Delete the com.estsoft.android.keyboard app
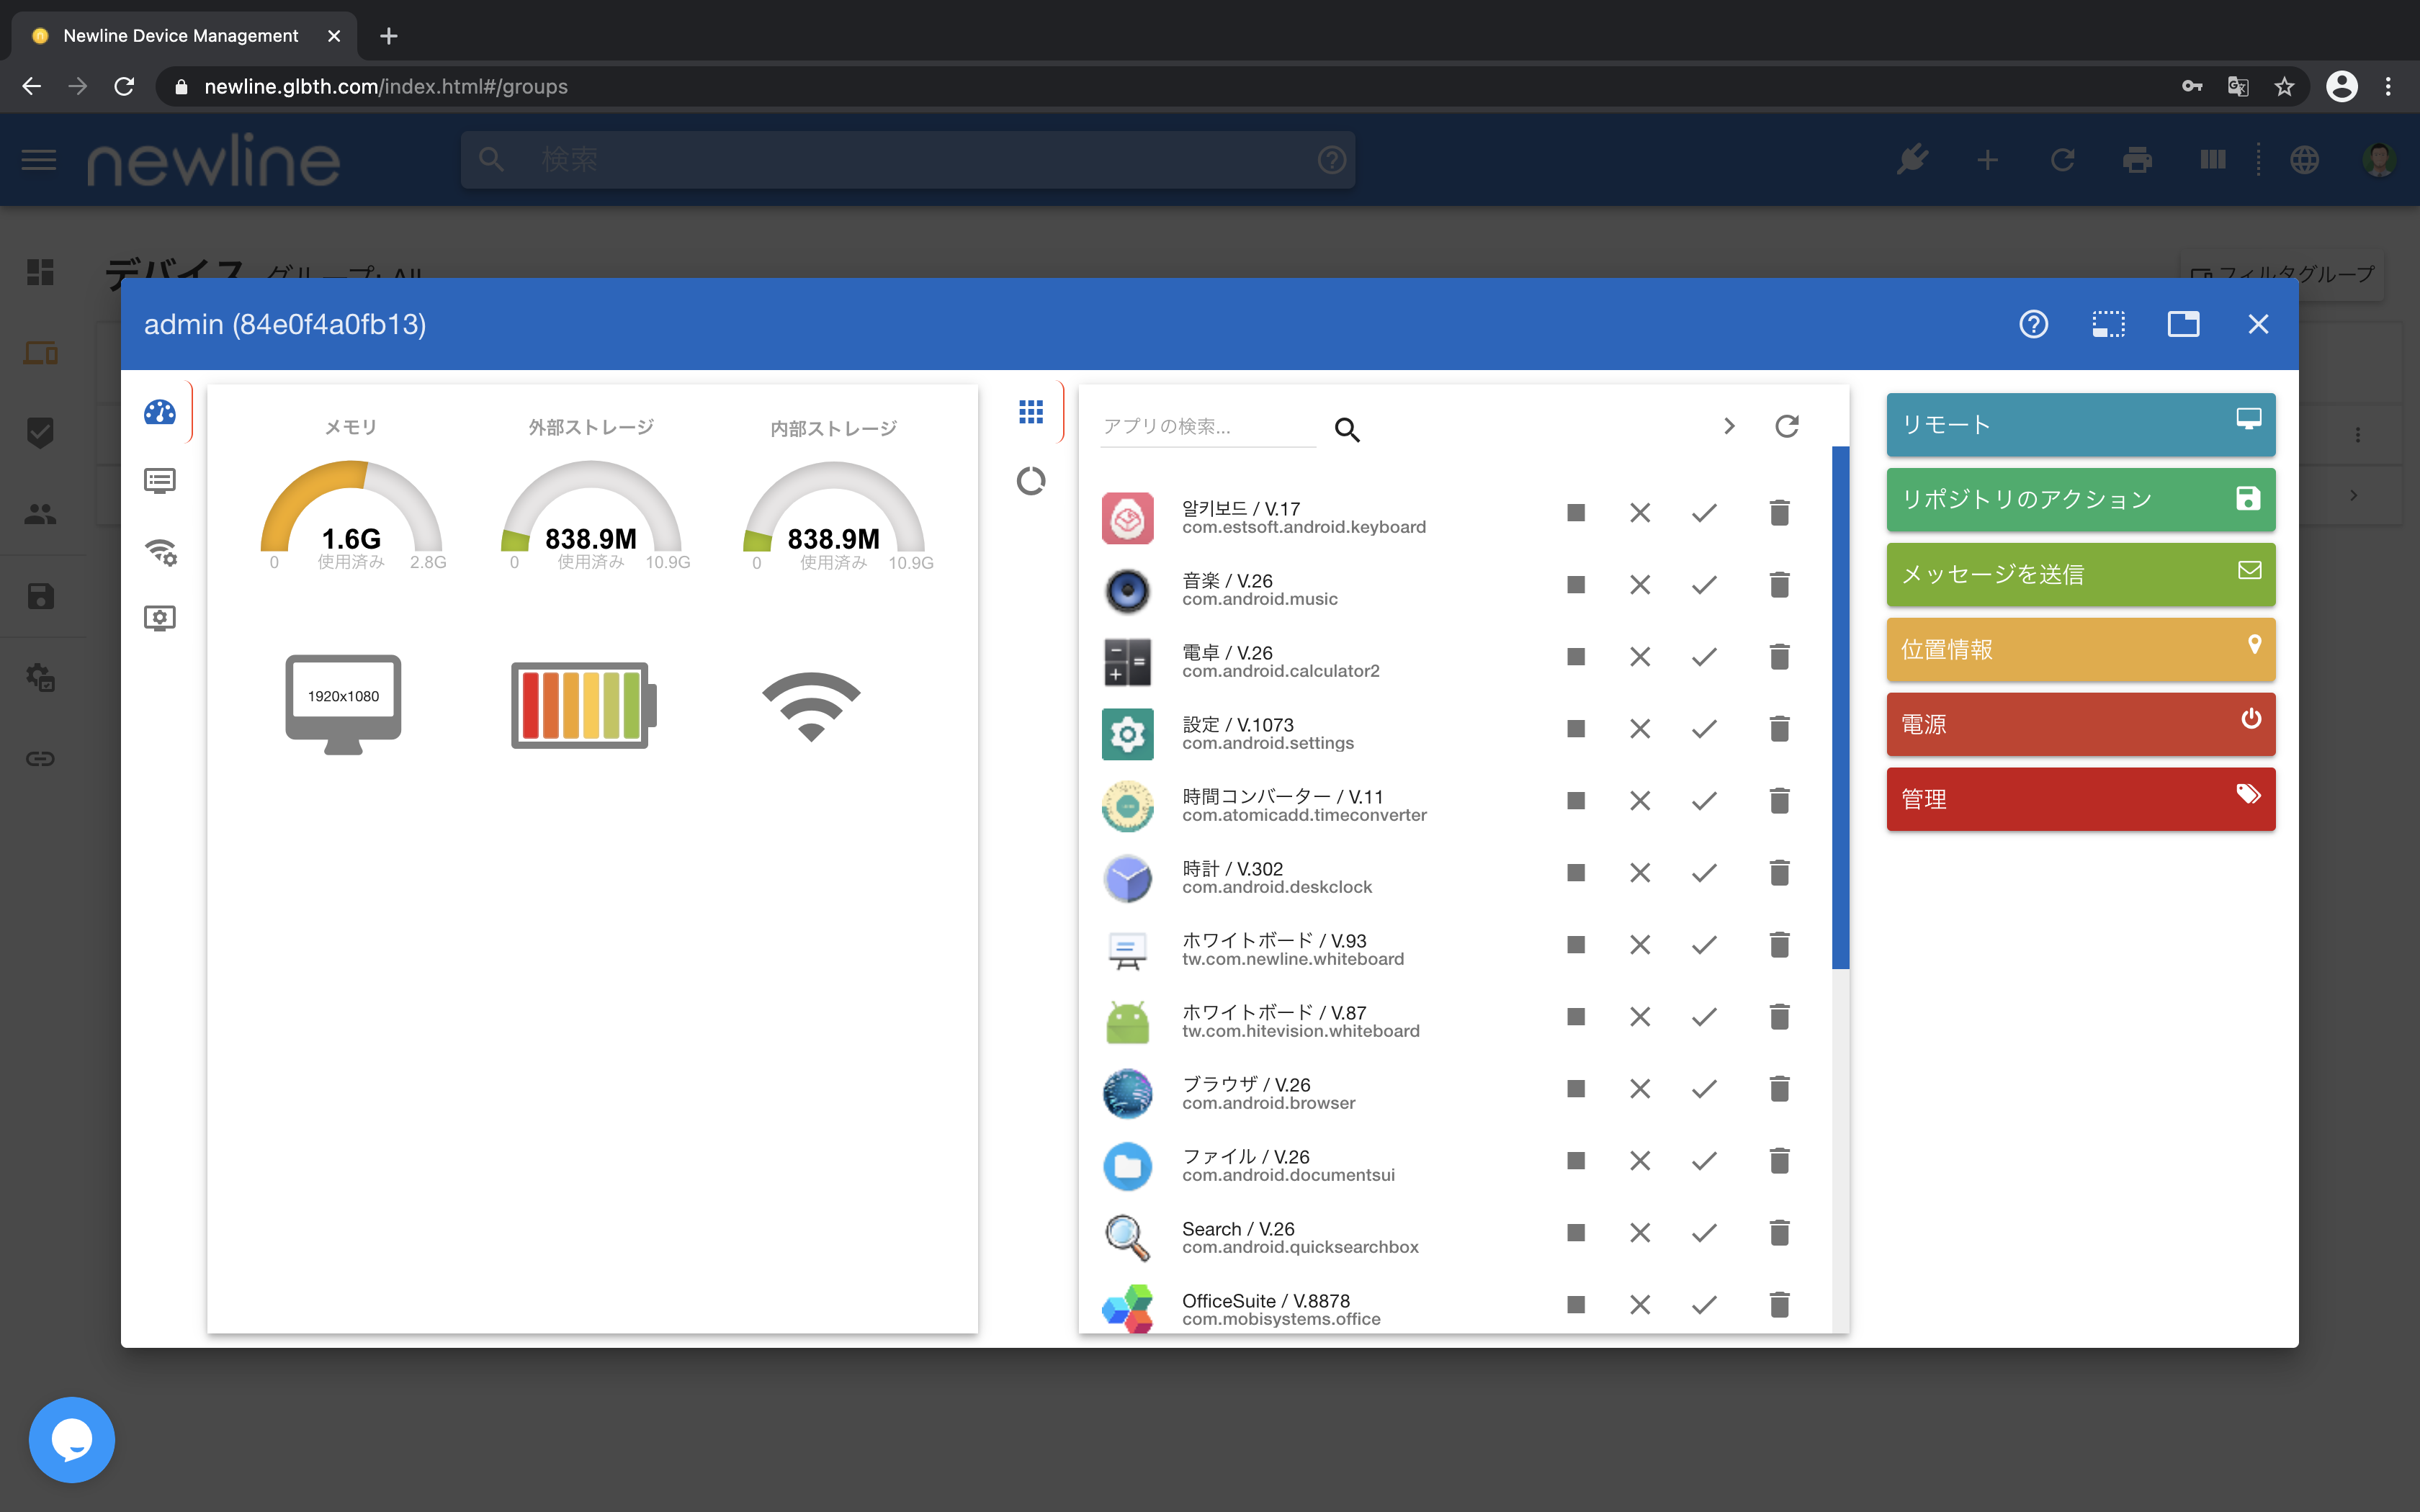The height and width of the screenshot is (1512, 2420). coord(1779,513)
